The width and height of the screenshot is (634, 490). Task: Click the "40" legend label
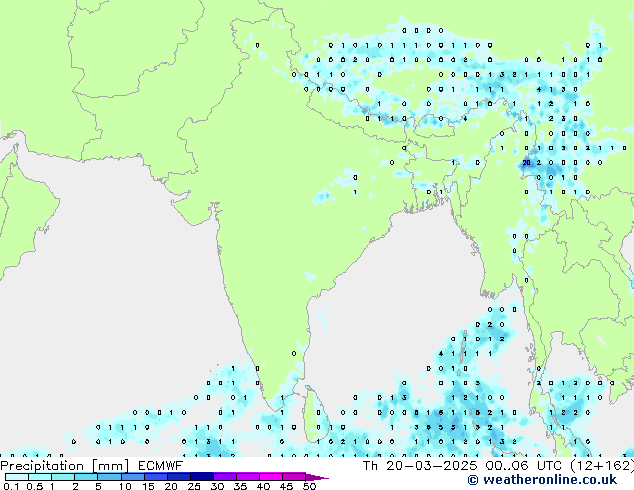(263, 486)
